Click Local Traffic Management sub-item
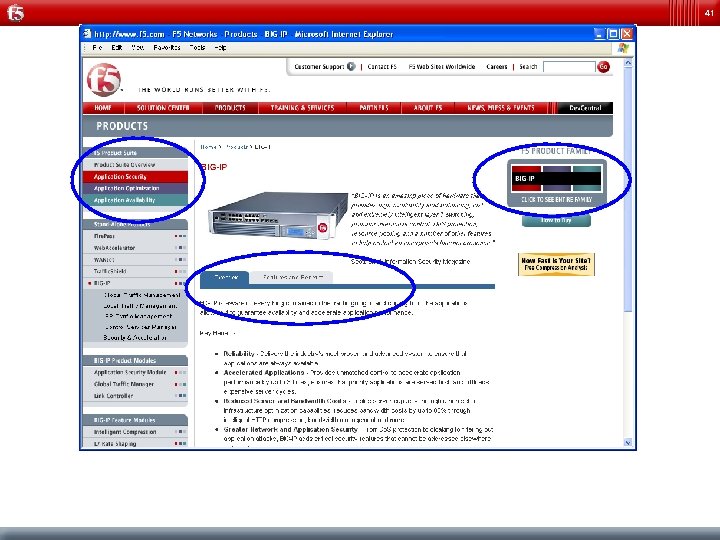This screenshot has height=540, width=720. coord(140,306)
